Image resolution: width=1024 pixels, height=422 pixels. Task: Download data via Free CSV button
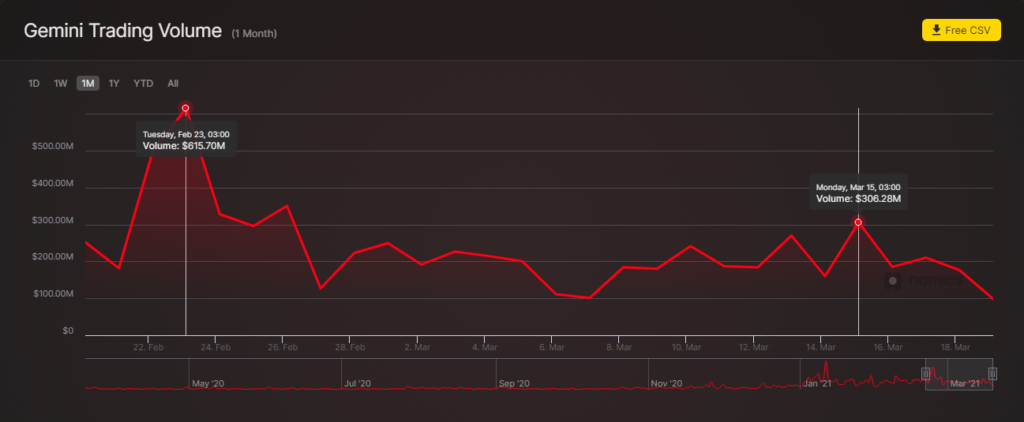pyautogui.click(x=961, y=30)
